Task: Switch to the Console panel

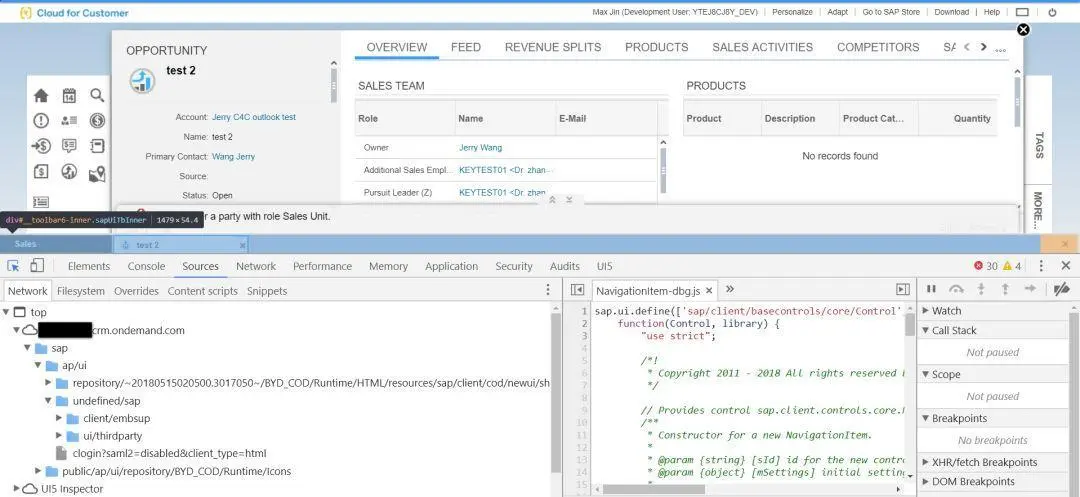Action: (146, 266)
